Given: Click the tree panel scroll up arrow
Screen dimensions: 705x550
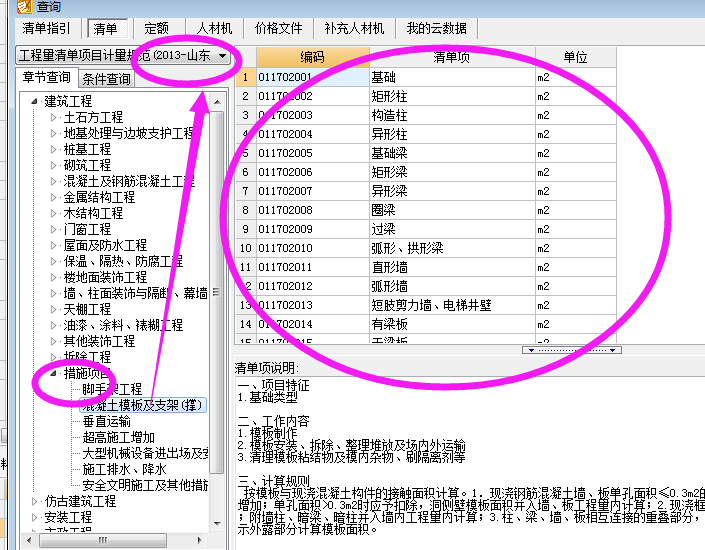Looking at the screenshot, I should tap(217, 102).
